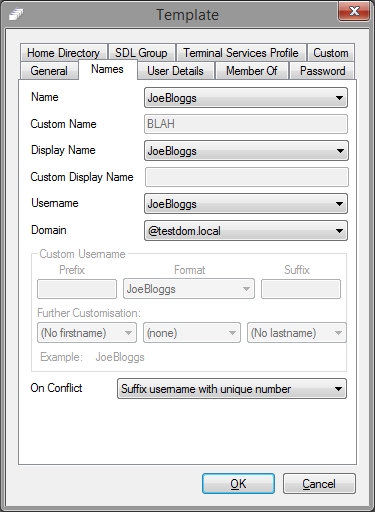Click the Custom Display Name label
Screen dimensions: 375x512
click(x=82, y=177)
